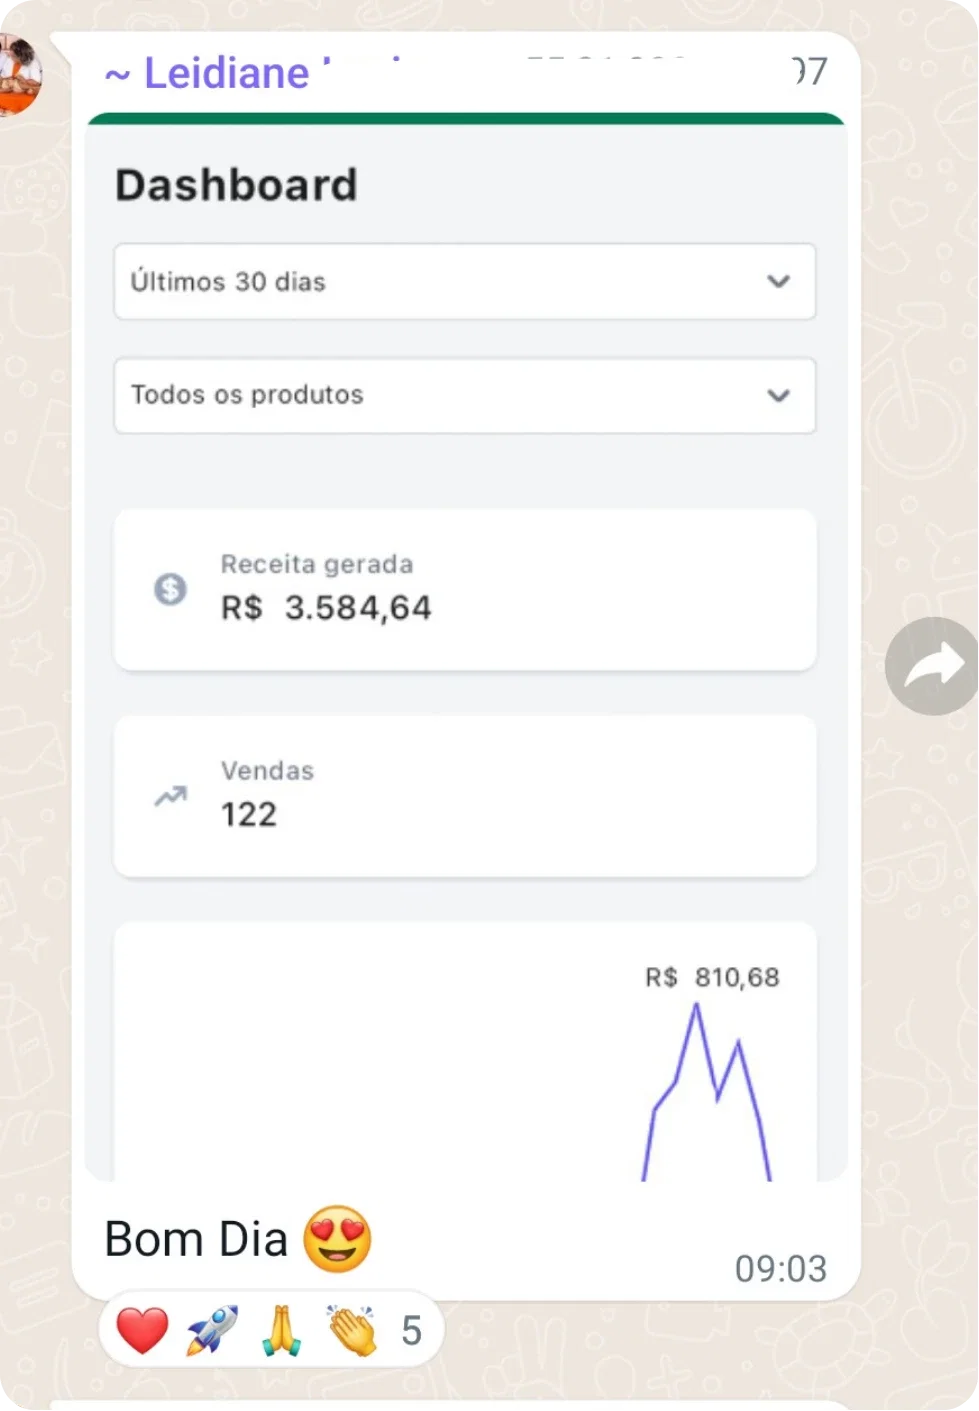Click the clapping hands reaction emoji
This screenshot has height=1411, width=979.
click(x=352, y=1331)
